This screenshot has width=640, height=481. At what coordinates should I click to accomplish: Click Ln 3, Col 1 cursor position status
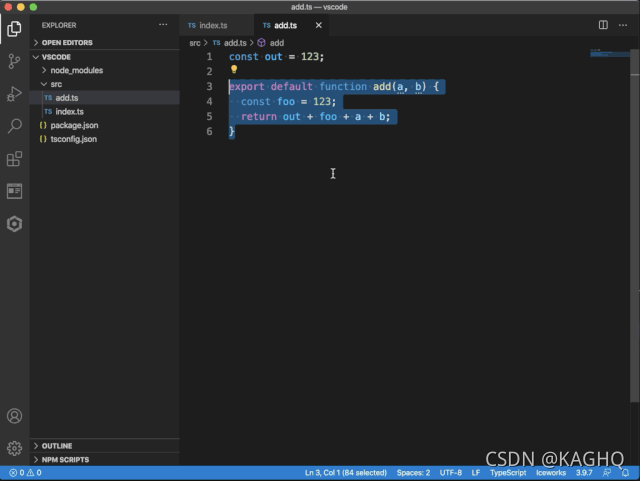(346, 473)
